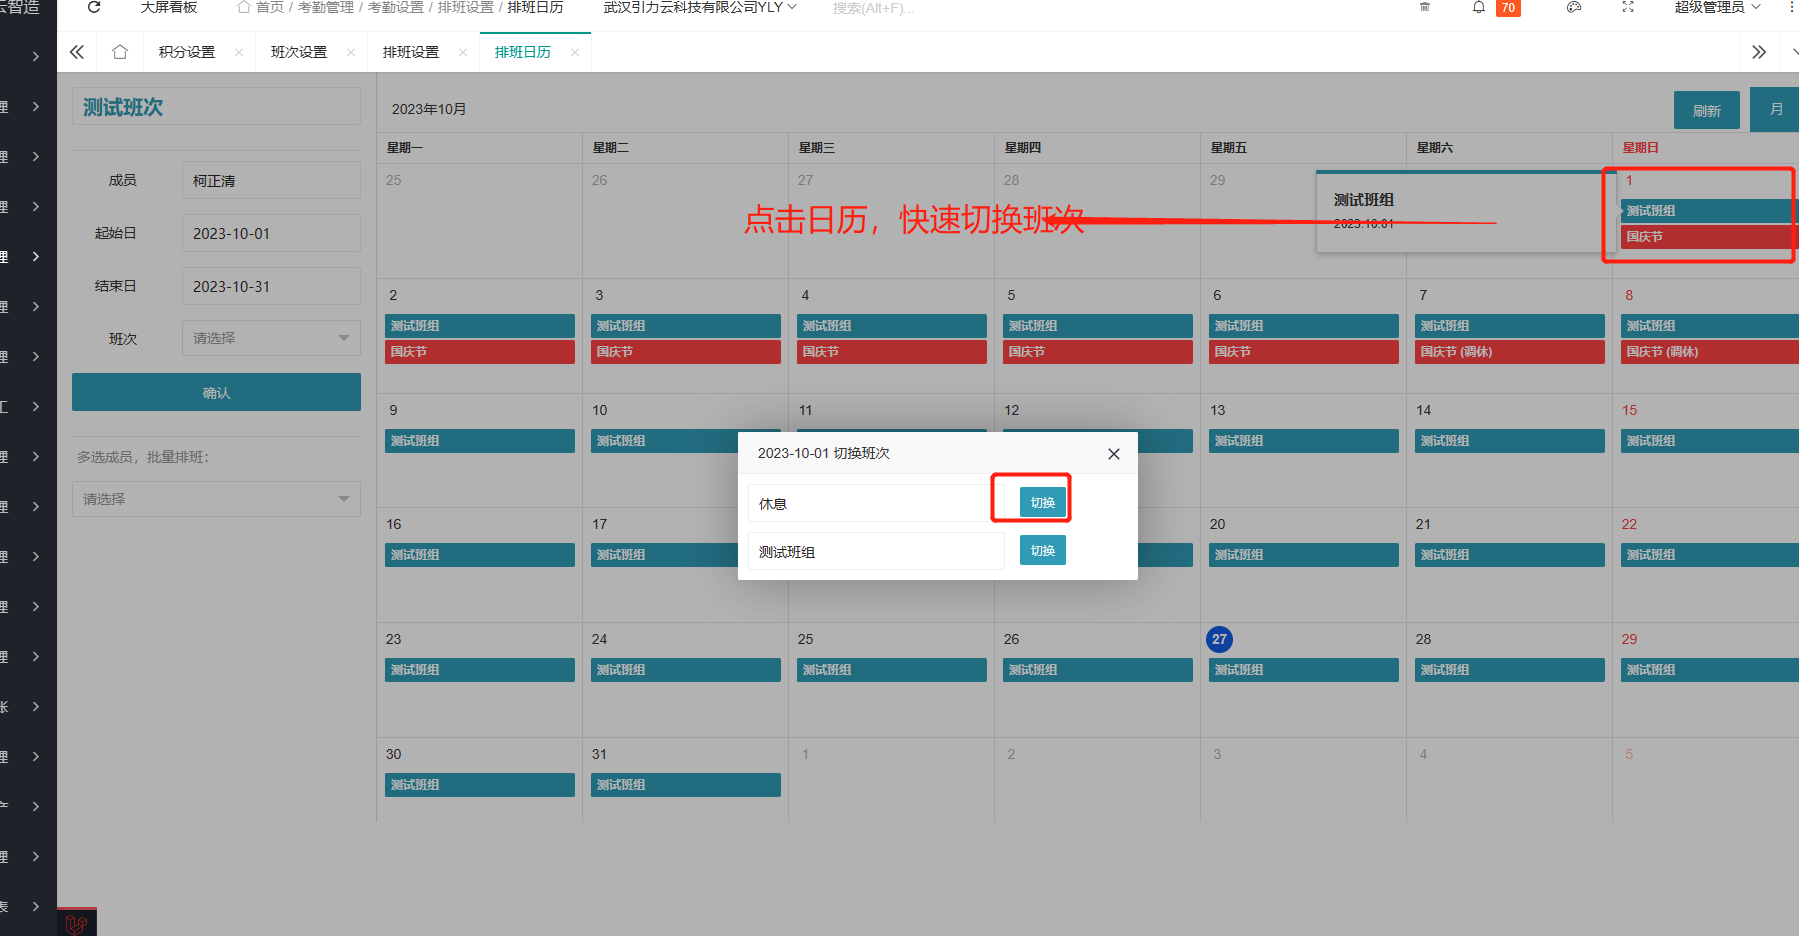Open the theme palette icon
The width and height of the screenshot is (1799, 936).
[1574, 7]
